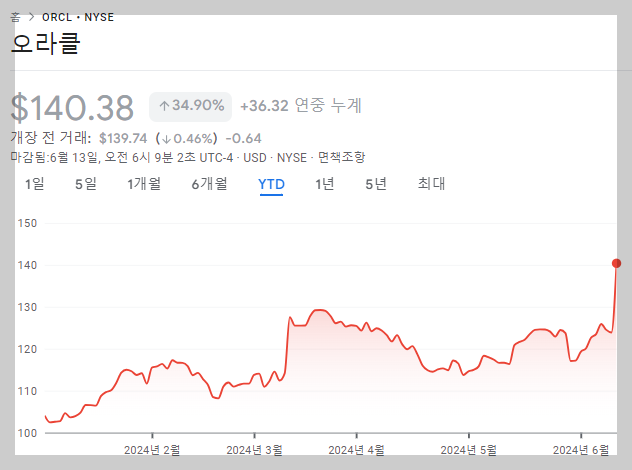This screenshot has height=470, width=632.
Task: Click the 오라클 company title
Action: point(46,43)
